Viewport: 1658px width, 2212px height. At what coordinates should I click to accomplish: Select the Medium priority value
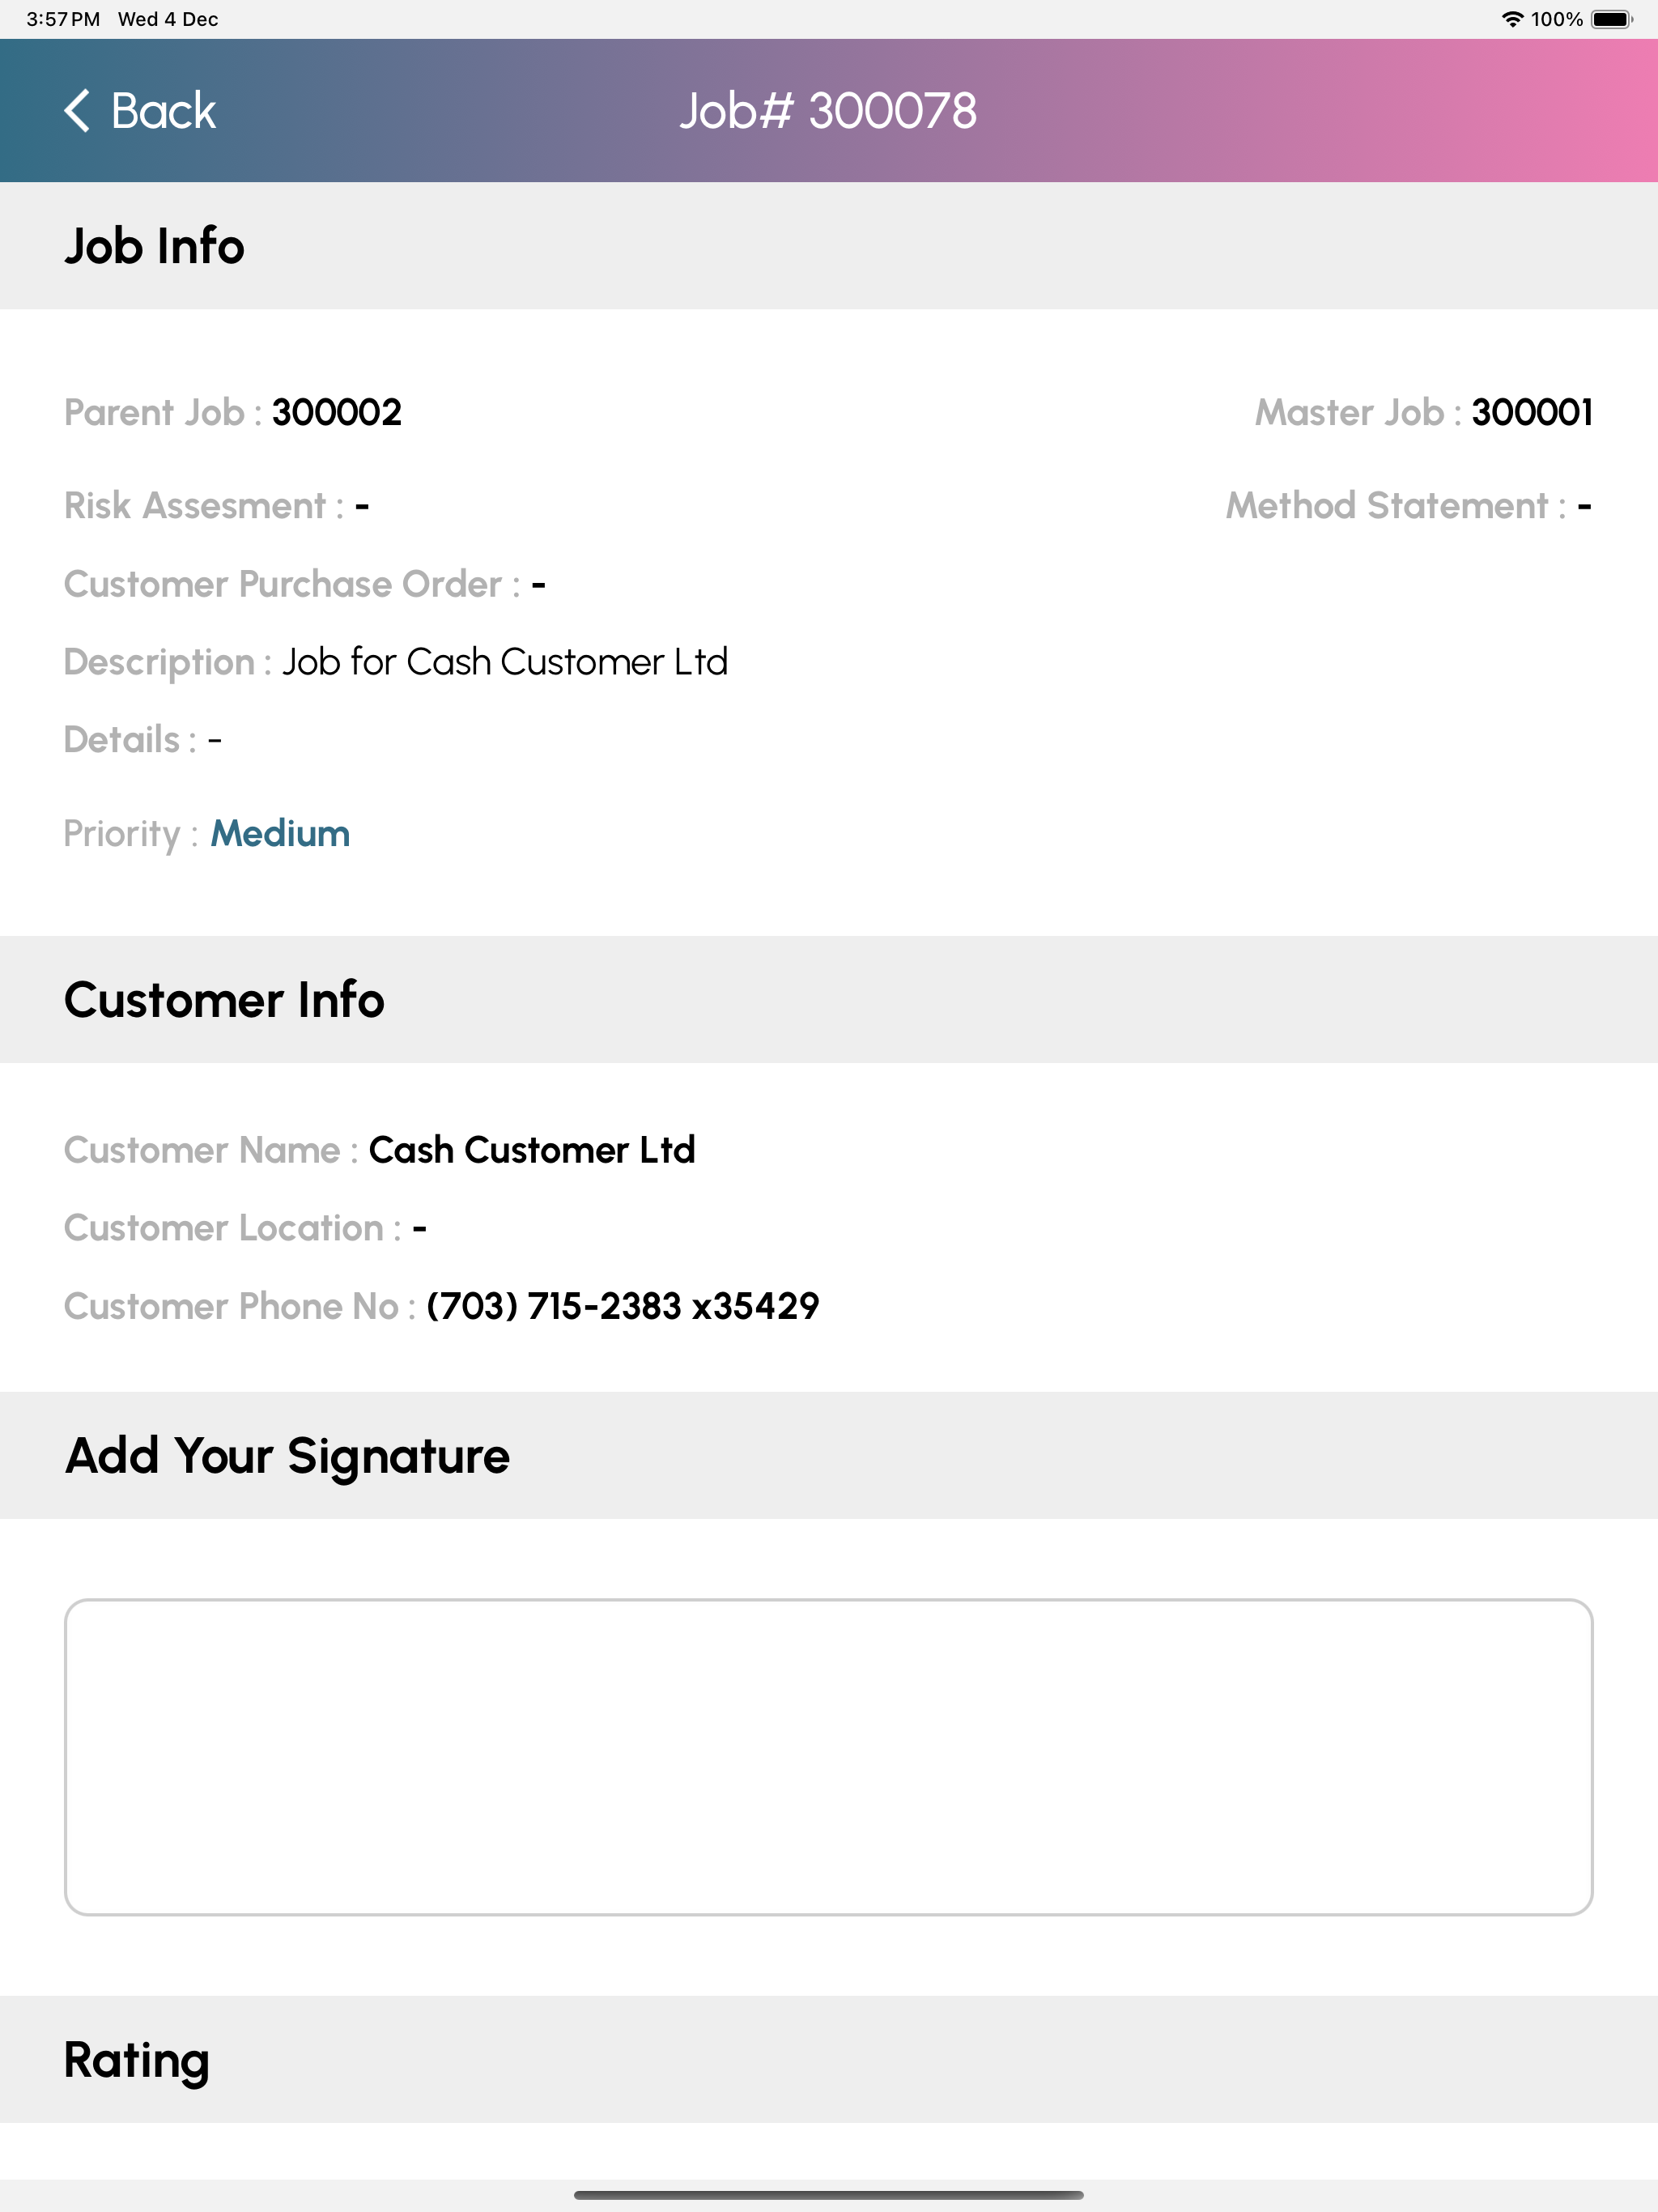coord(280,833)
